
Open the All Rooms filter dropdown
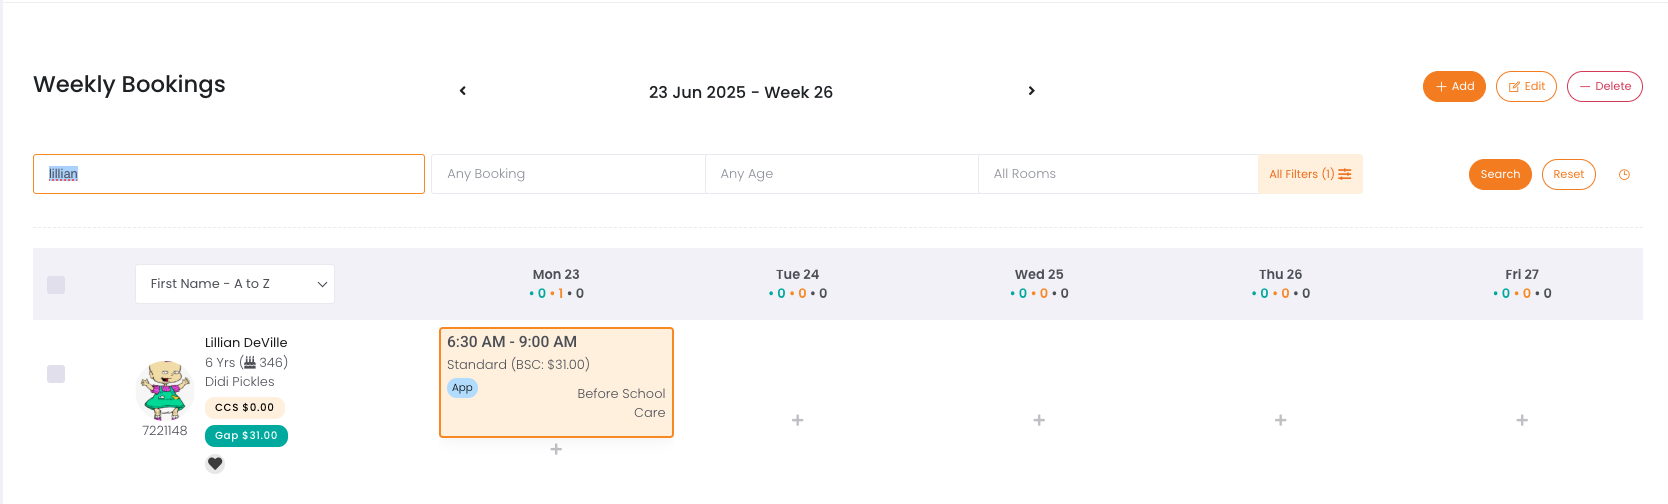(1118, 174)
